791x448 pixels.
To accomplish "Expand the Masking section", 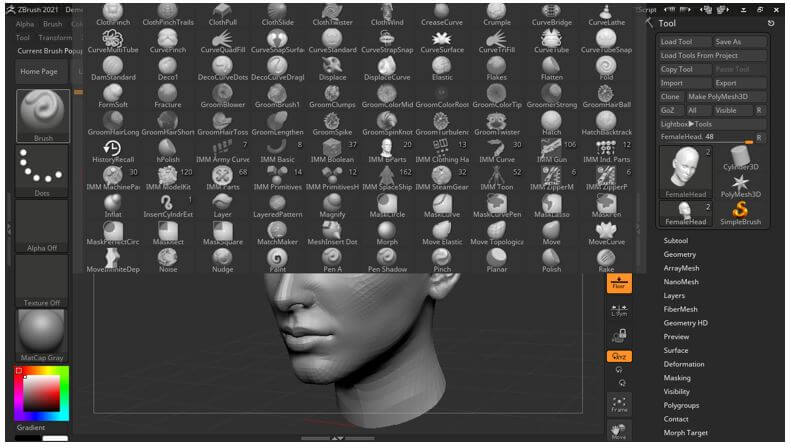I will [677, 377].
